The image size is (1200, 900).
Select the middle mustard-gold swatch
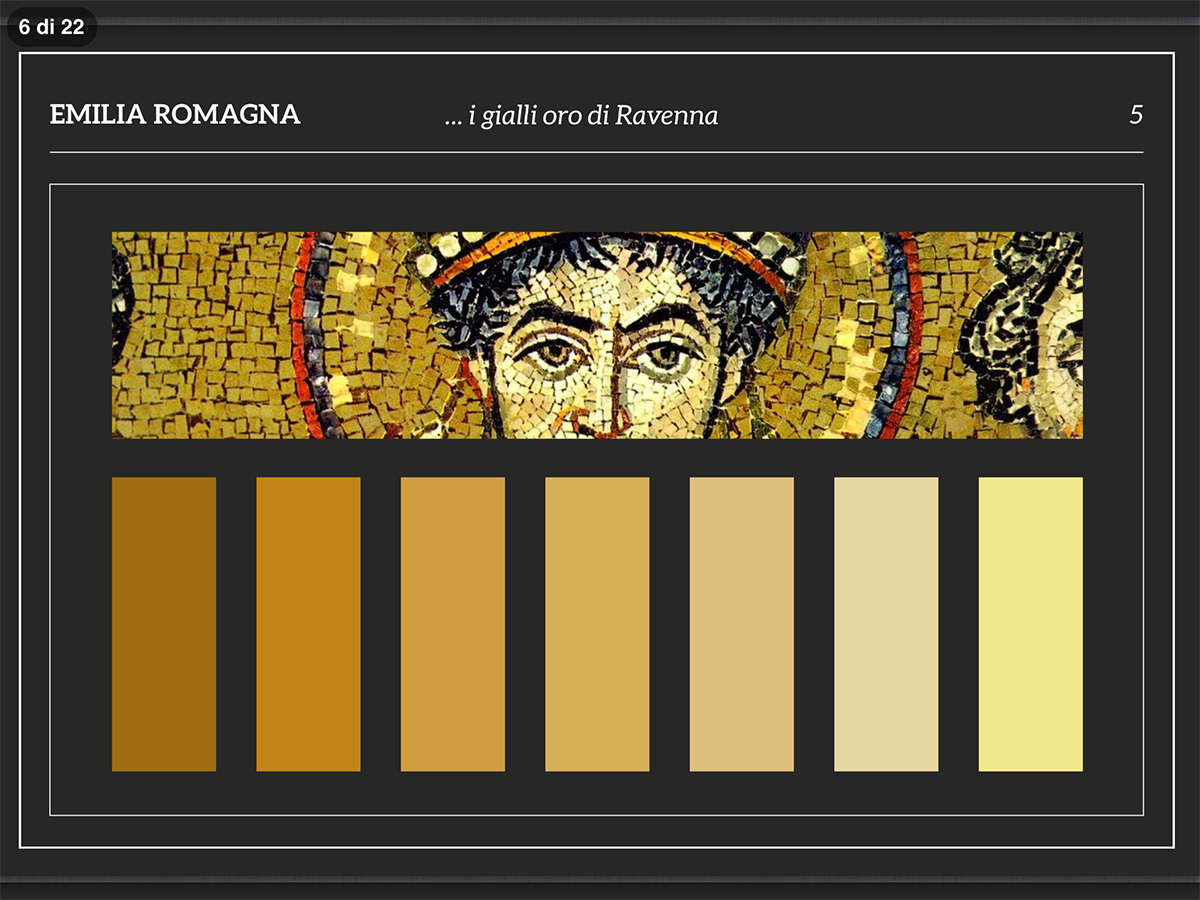point(597,624)
